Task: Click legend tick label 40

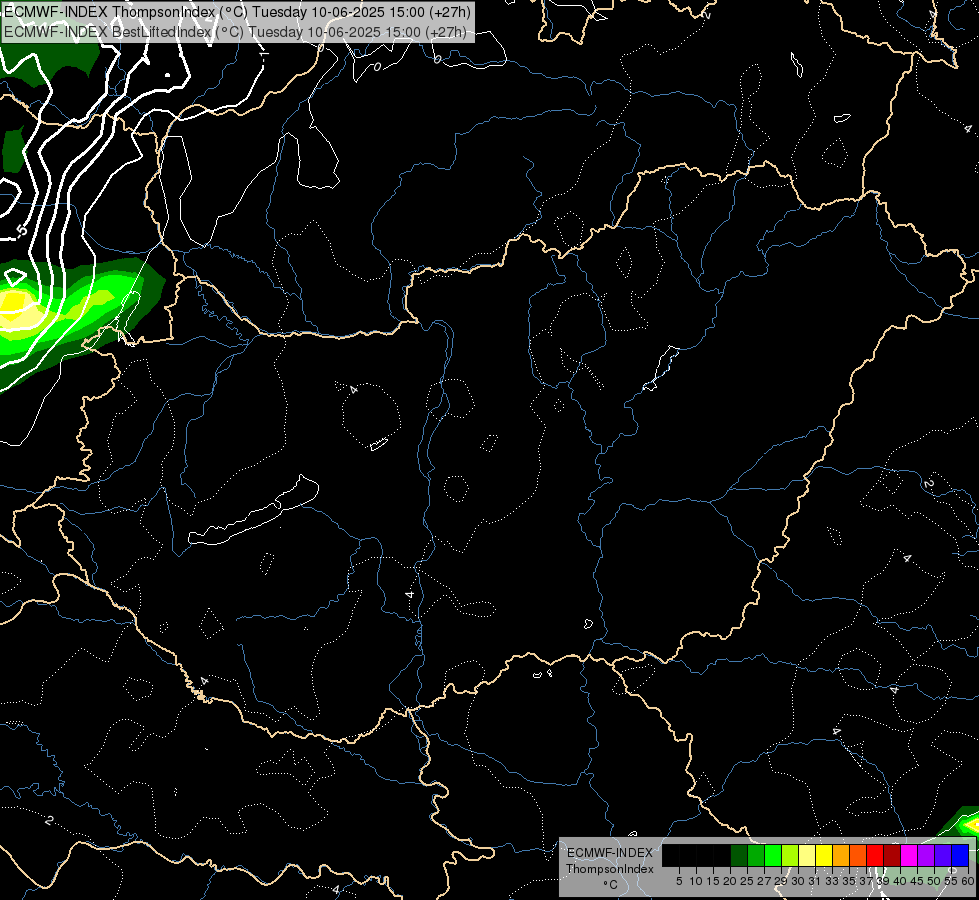Action: click(900, 881)
